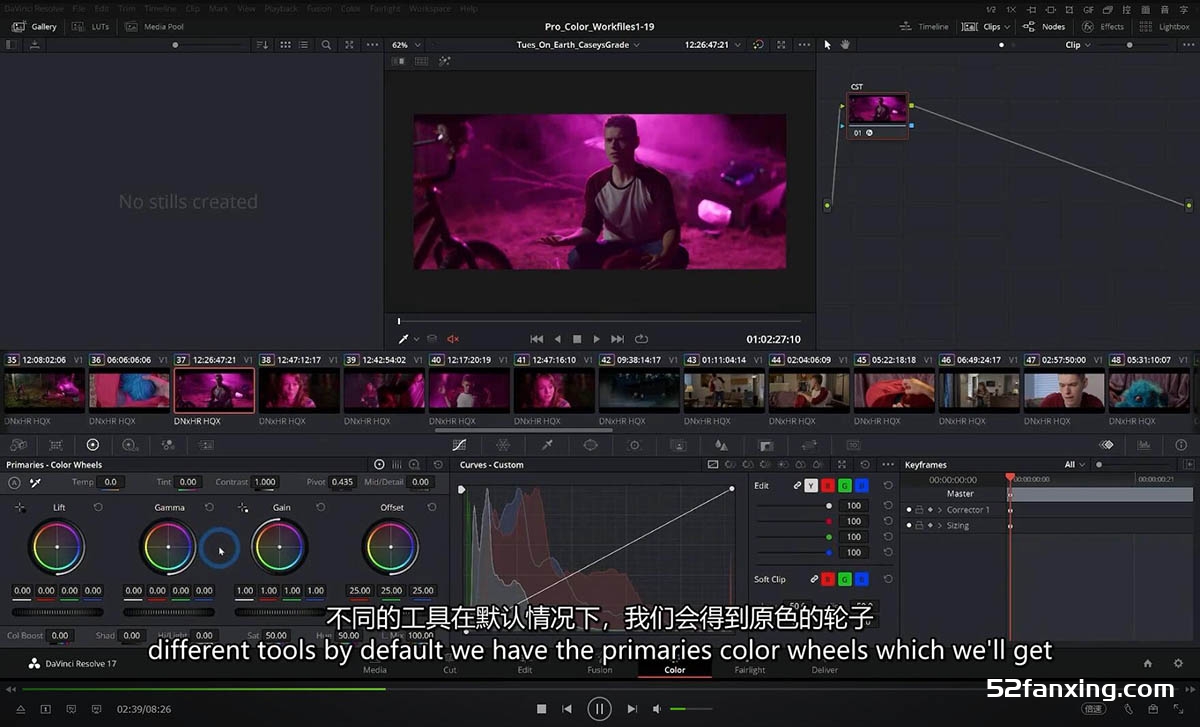This screenshot has width=1200, height=727.
Task: Select the hand pan tool in node editor
Action: coord(845,45)
